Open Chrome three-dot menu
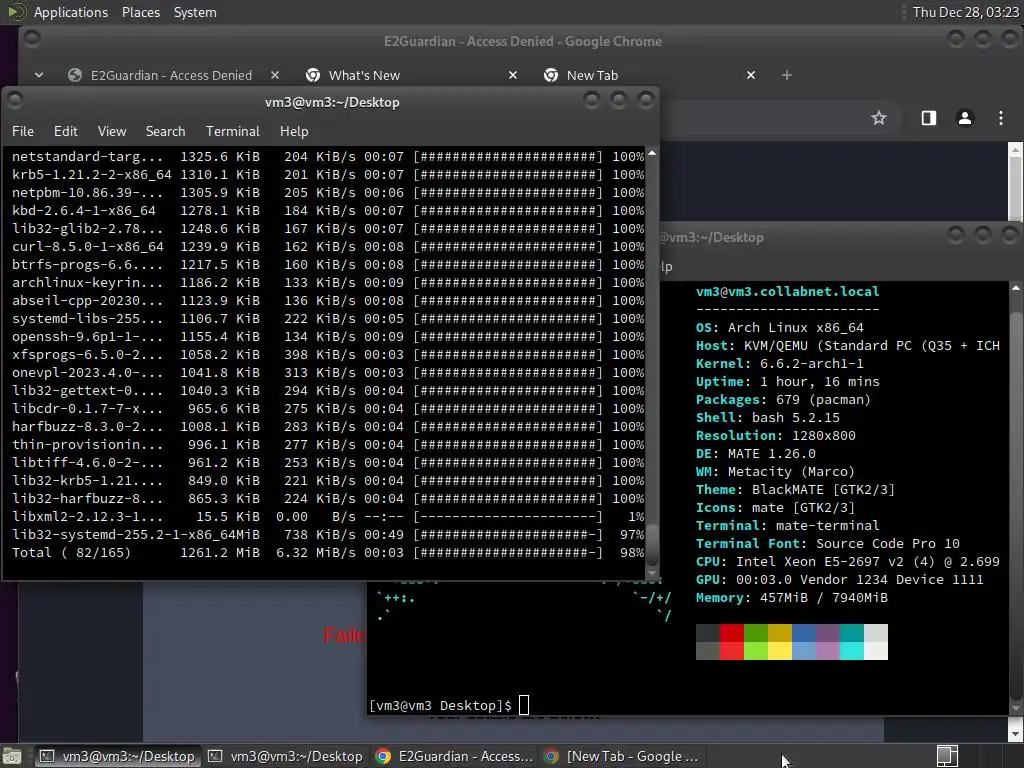 [x=1000, y=118]
